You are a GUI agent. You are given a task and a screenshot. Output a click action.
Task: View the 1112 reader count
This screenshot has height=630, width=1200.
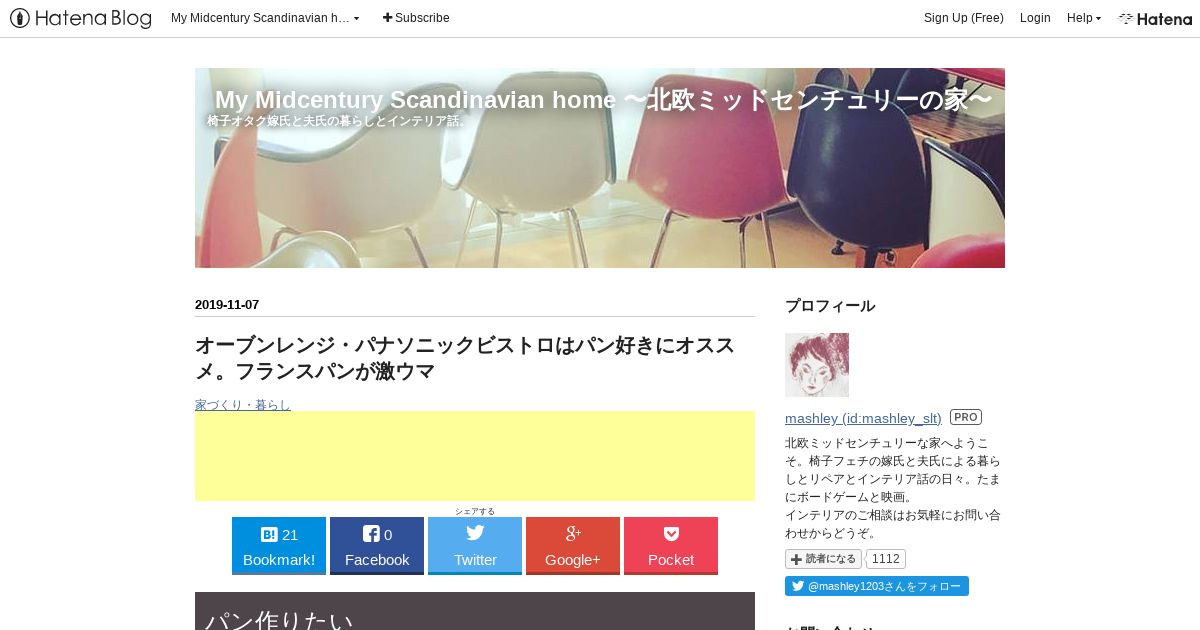pyautogui.click(x=885, y=559)
